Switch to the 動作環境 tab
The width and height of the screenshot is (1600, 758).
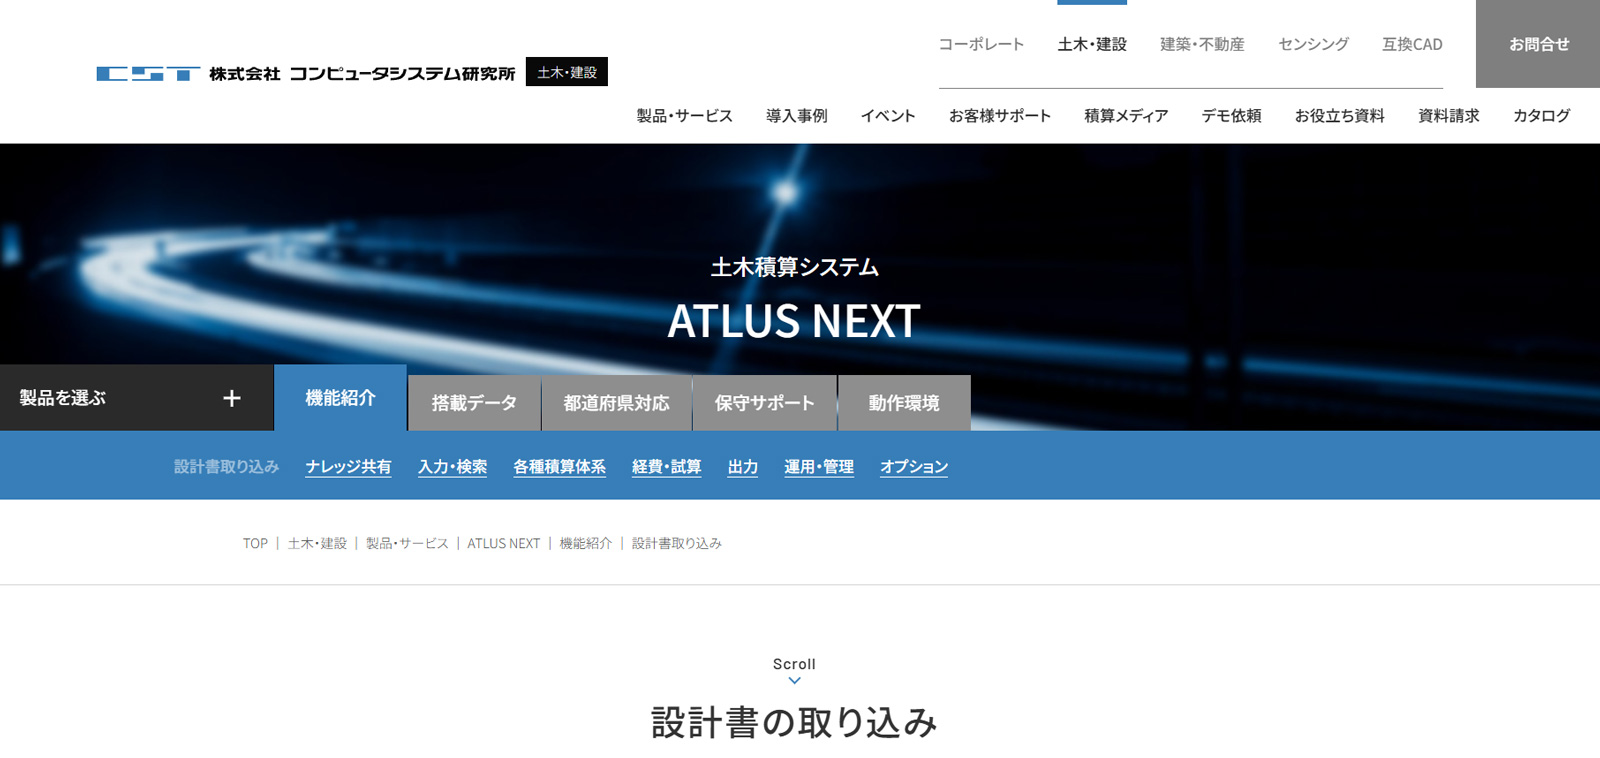904,403
